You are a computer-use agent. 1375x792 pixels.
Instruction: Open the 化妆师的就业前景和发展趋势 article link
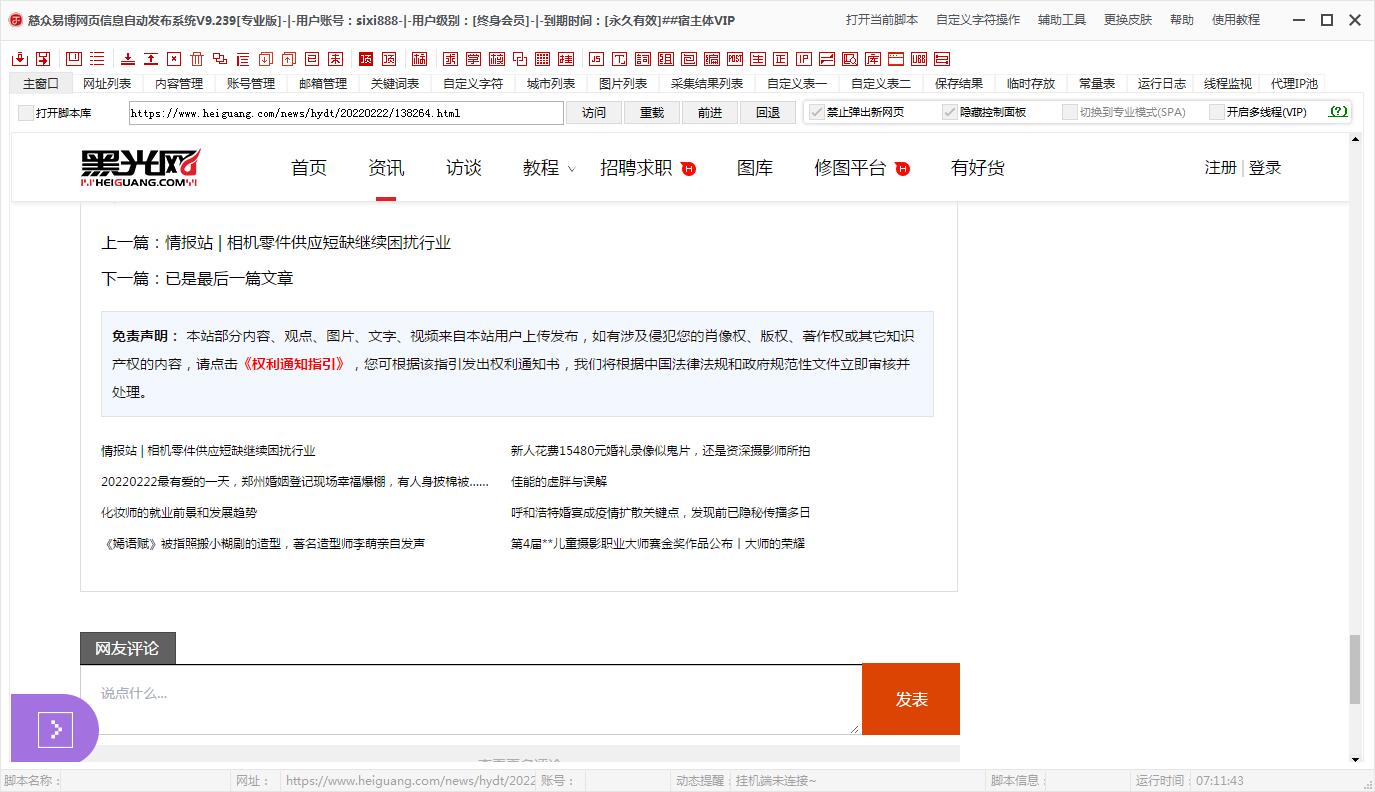point(179,513)
